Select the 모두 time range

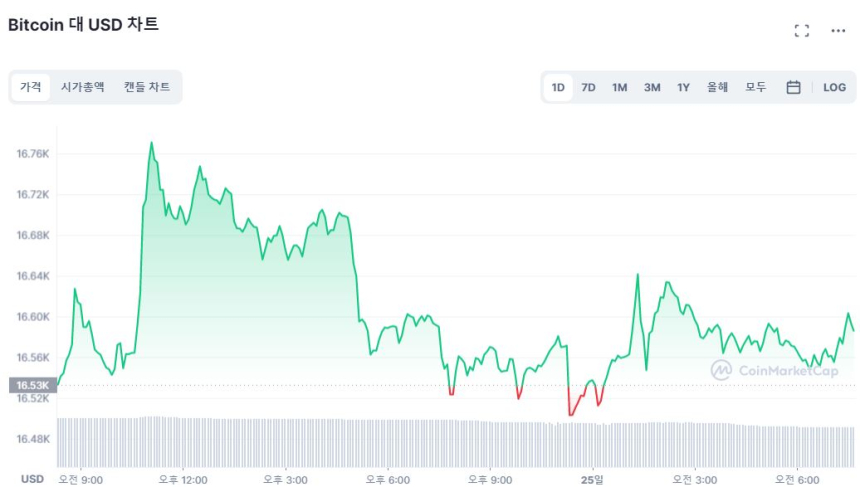756,87
